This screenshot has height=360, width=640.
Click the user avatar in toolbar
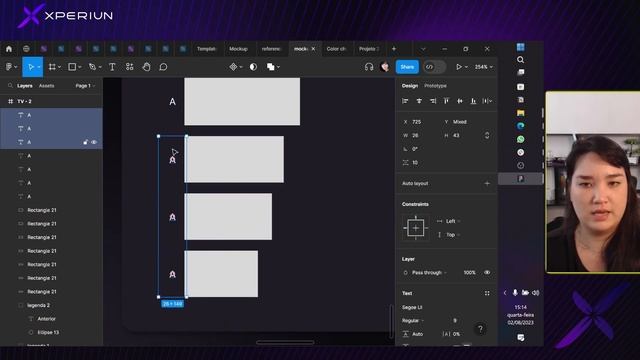point(384,67)
